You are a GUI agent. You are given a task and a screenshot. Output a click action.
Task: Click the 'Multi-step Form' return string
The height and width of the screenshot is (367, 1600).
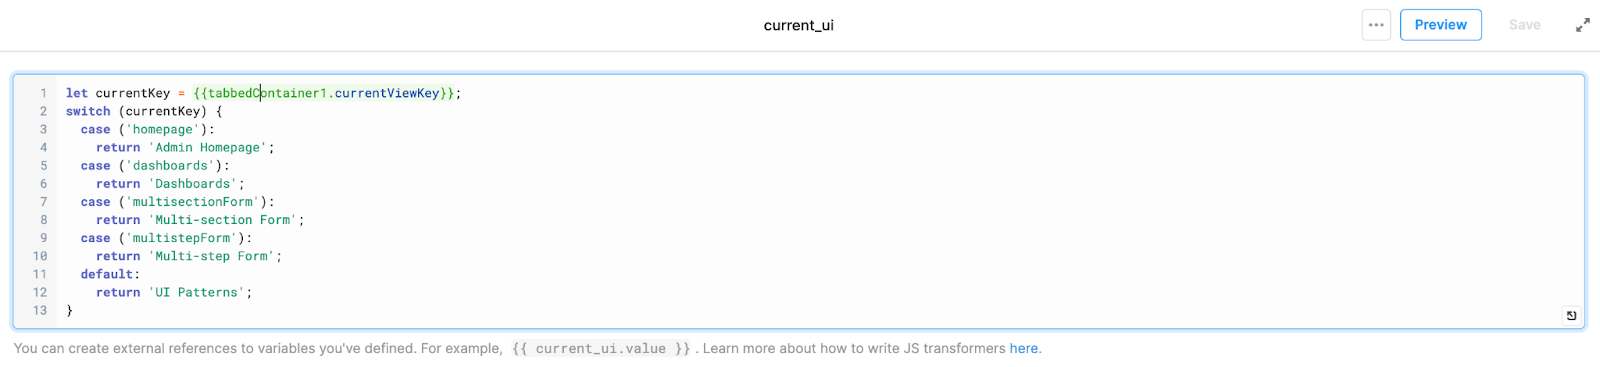click(212, 256)
